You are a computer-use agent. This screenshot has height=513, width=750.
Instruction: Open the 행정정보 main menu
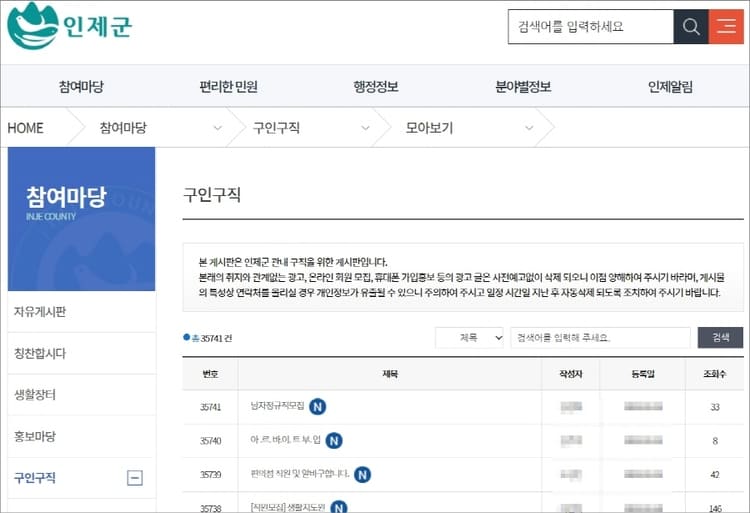point(376,87)
